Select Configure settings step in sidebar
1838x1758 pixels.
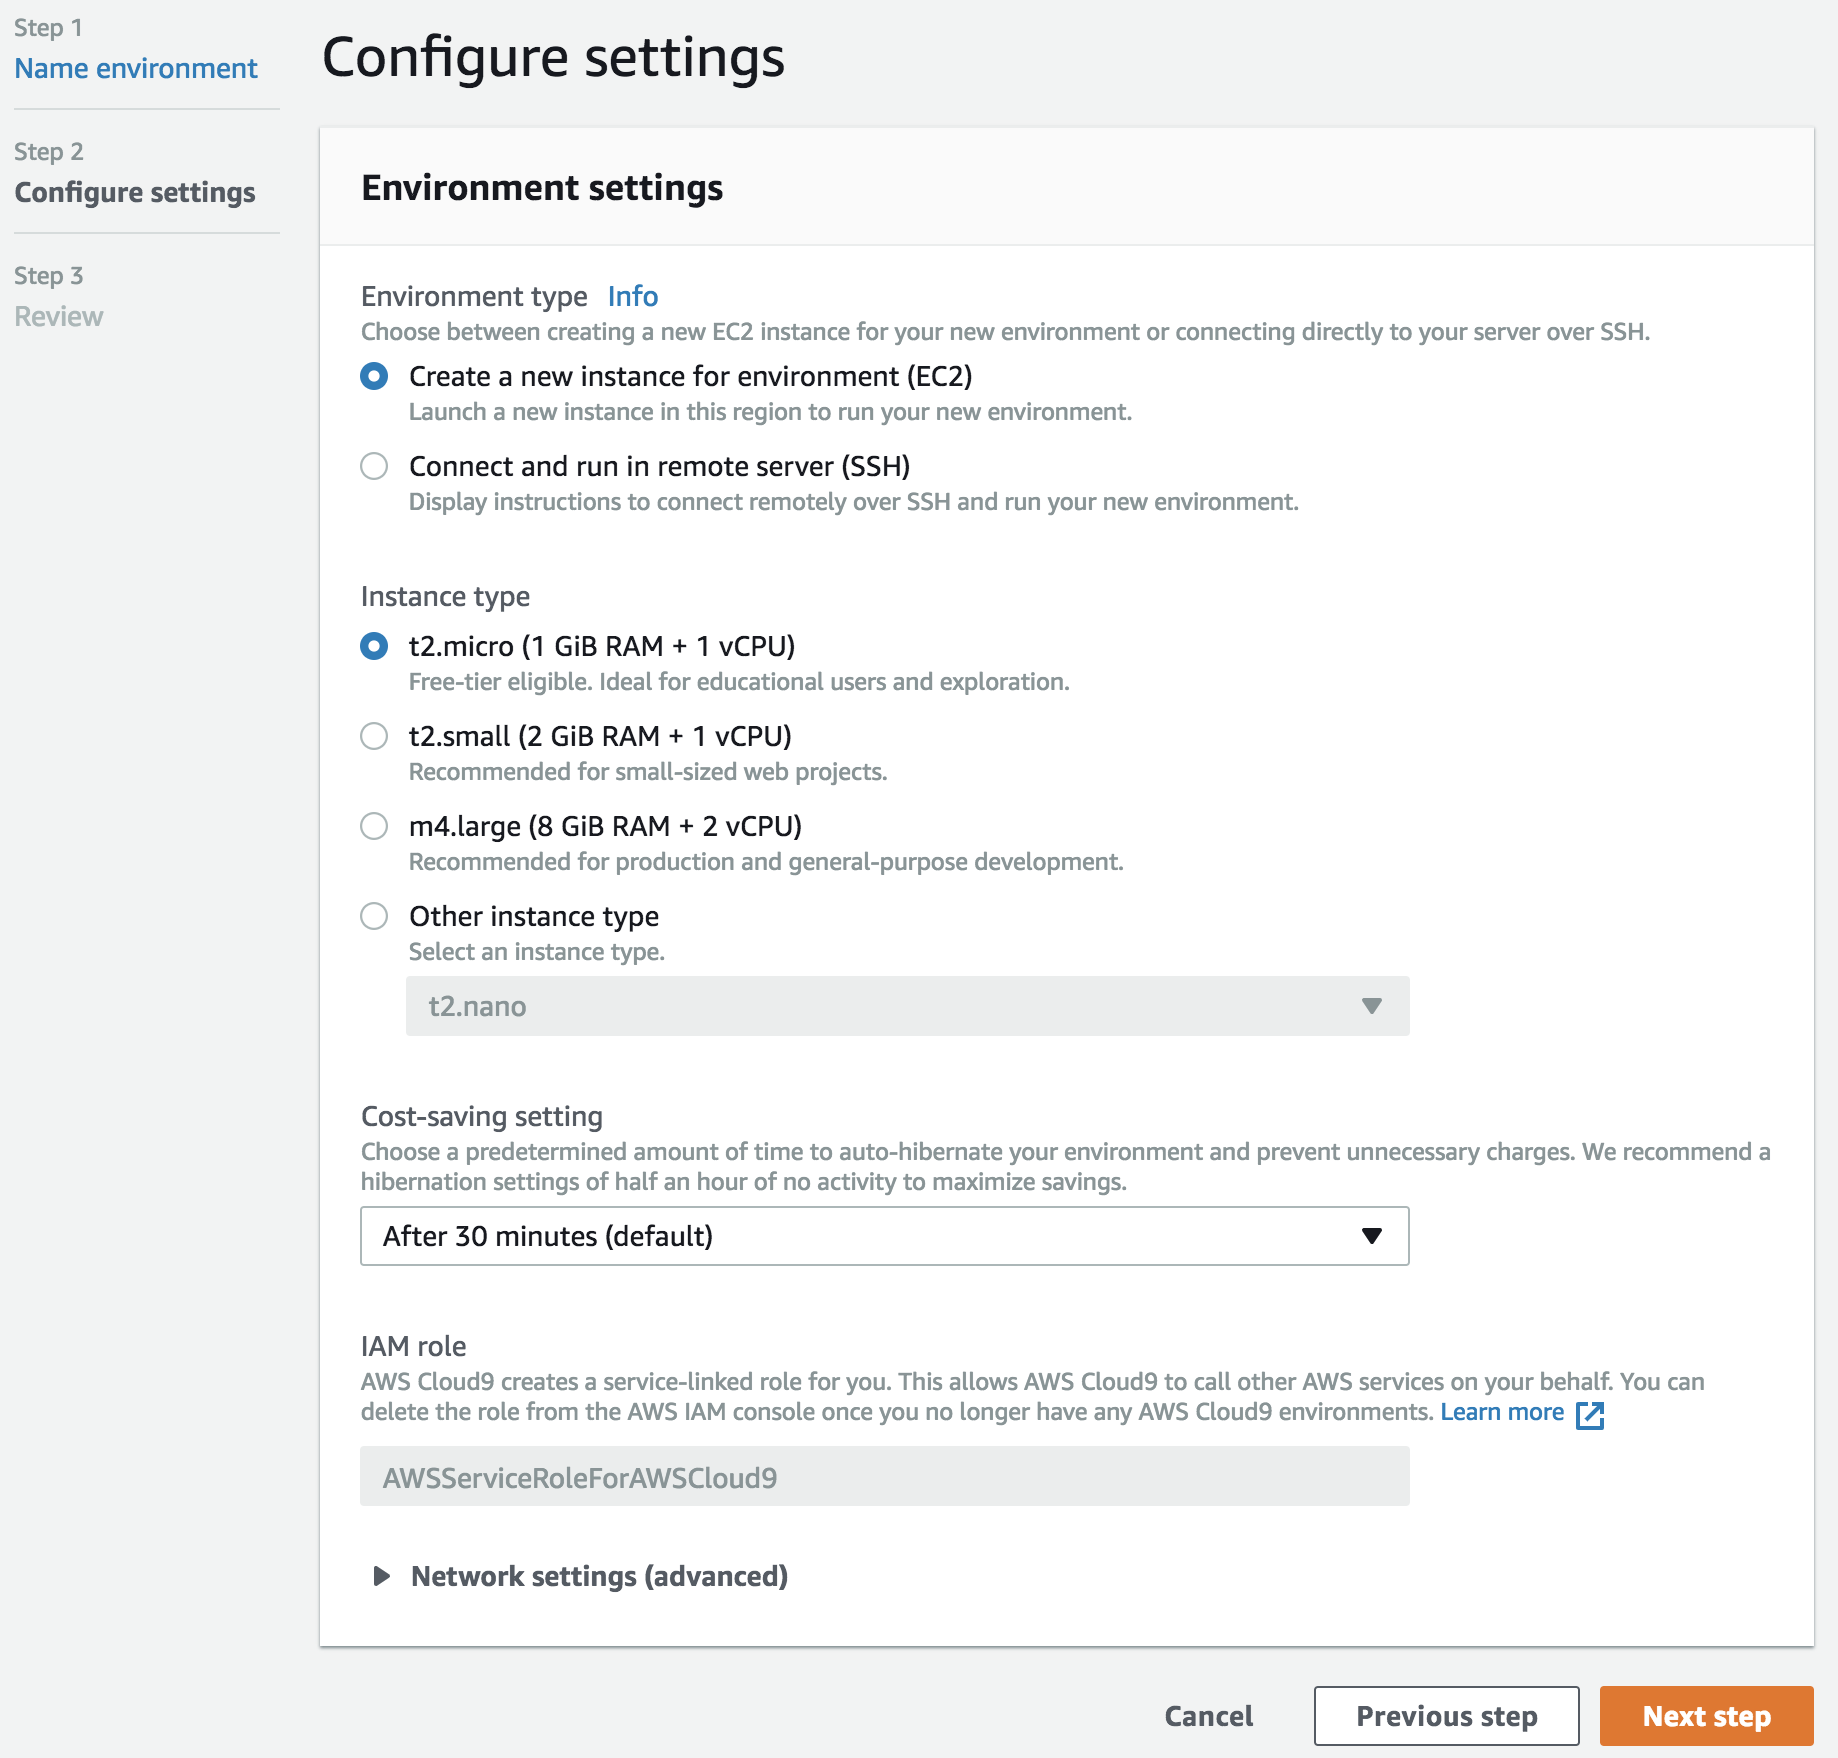(135, 192)
